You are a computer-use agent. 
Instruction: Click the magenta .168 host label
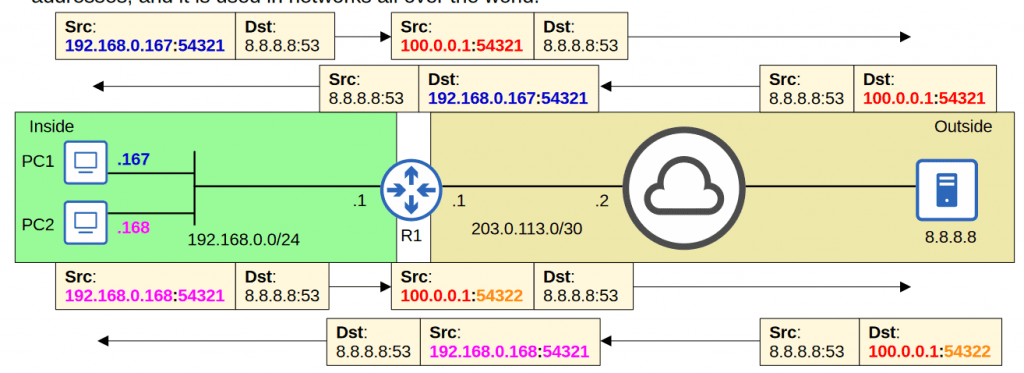133,227
